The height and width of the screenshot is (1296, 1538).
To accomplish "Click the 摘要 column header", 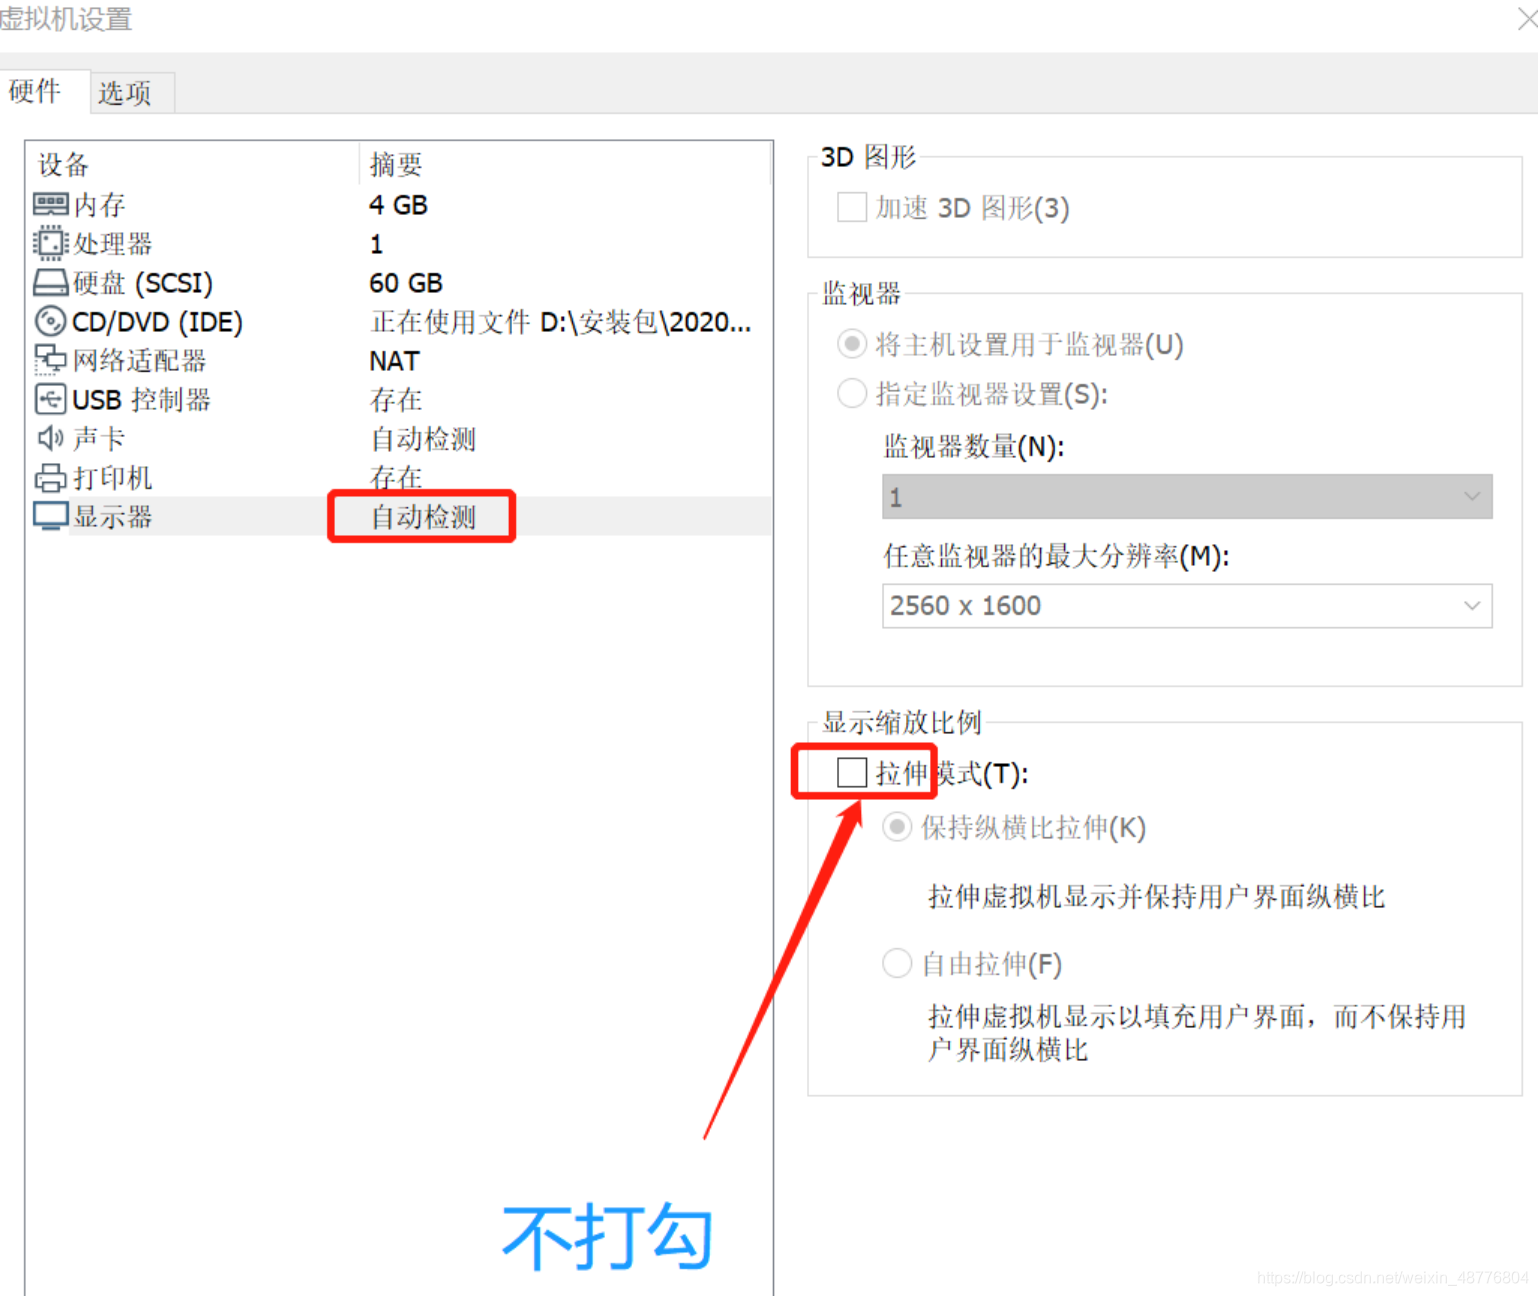I will (565, 164).
